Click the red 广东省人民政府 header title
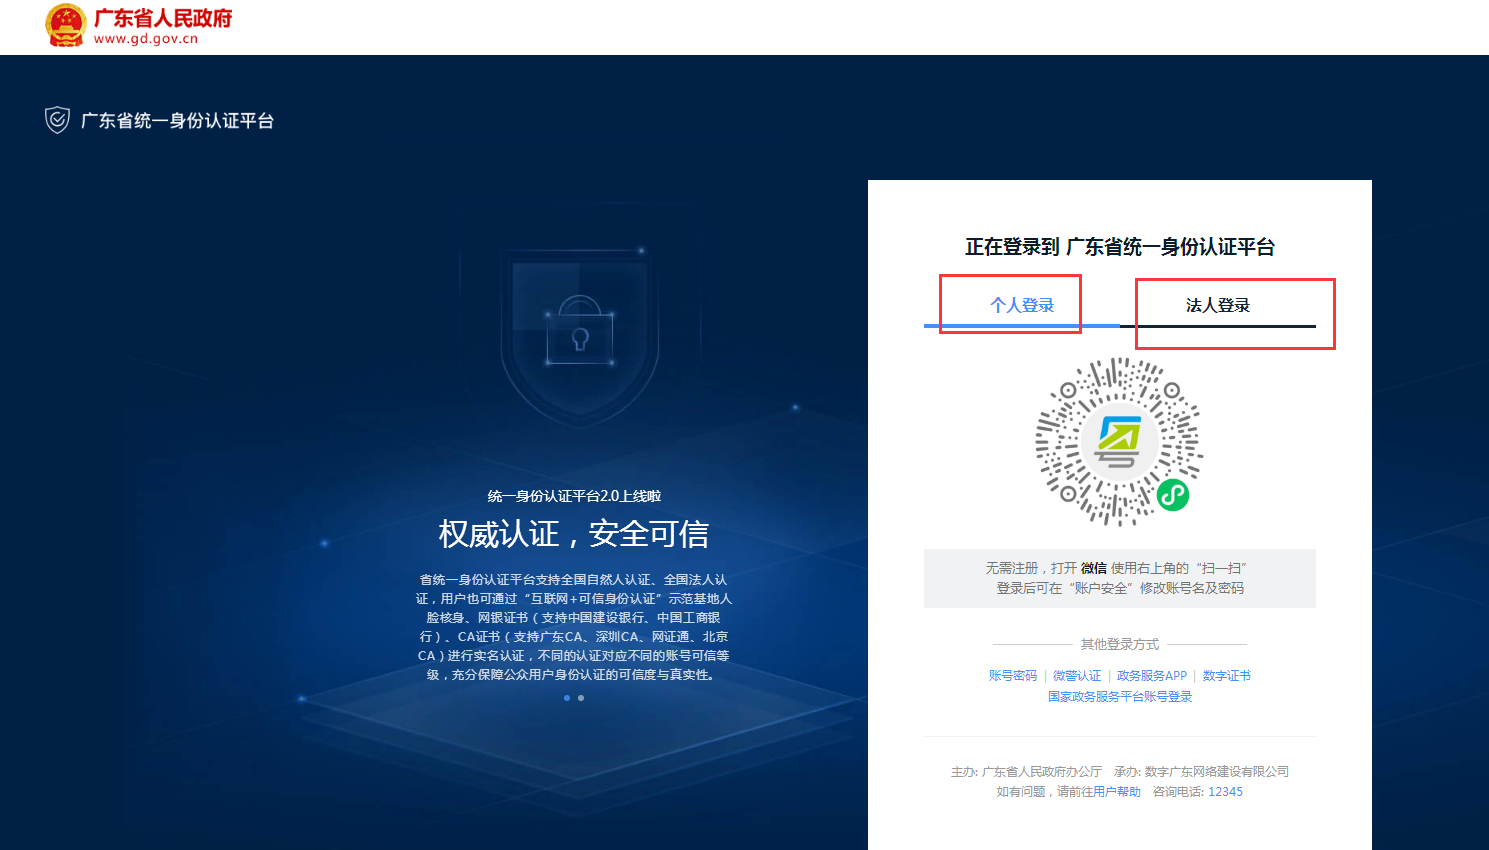The width and height of the screenshot is (1489, 850). click(163, 18)
